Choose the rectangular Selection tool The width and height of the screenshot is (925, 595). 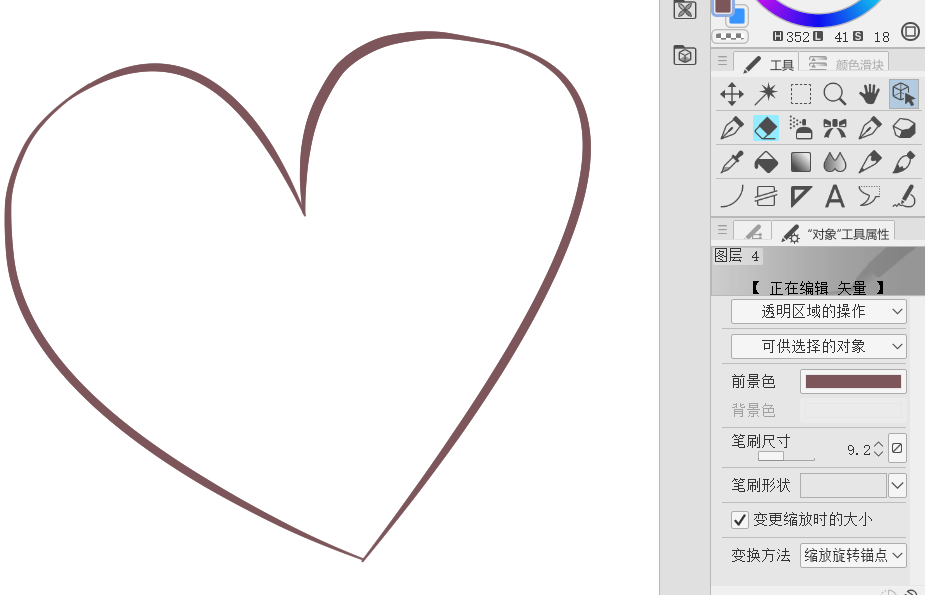pyautogui.click(x=801, y=94)
